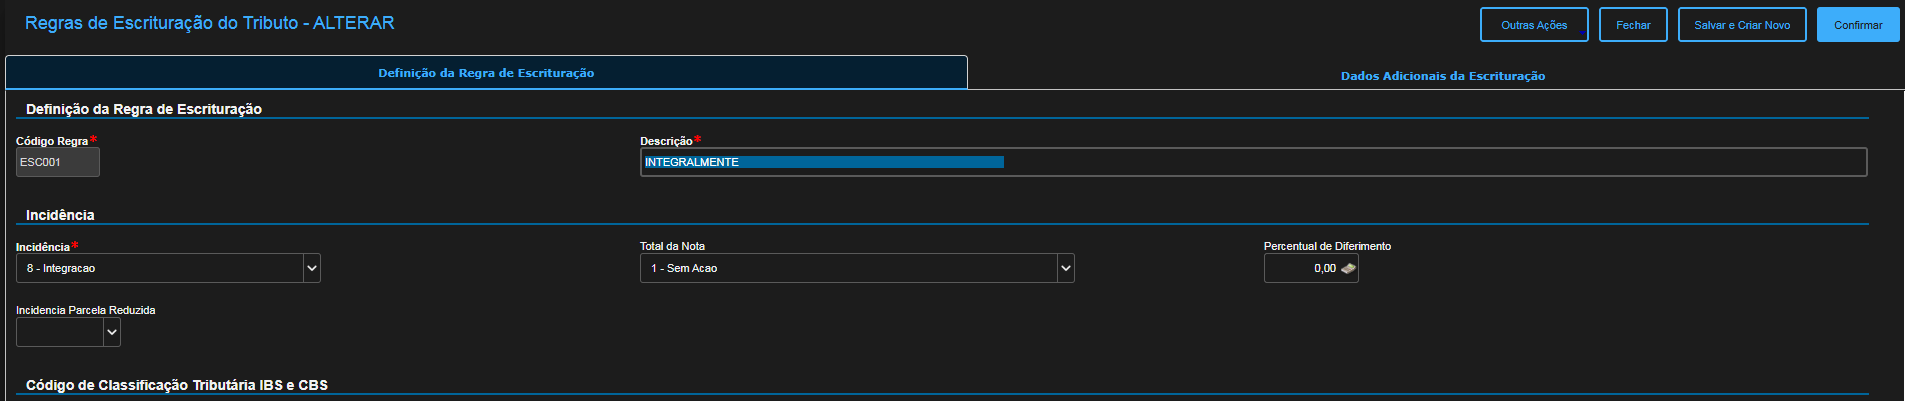Viewport: 1905px width, 401px height.
Task: Click the '8 - Integracao' selected value
Action: [160, 268]
